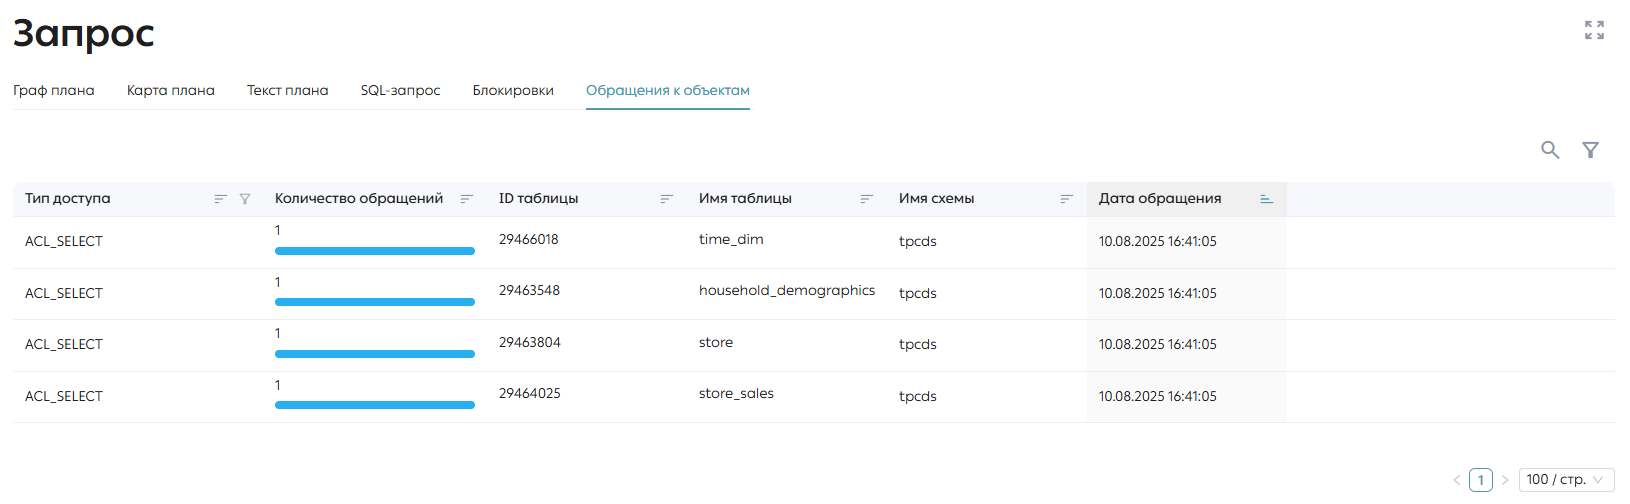Sort by Дата обращения column
The image size is (1630, 504).
tap(1266, 199)
